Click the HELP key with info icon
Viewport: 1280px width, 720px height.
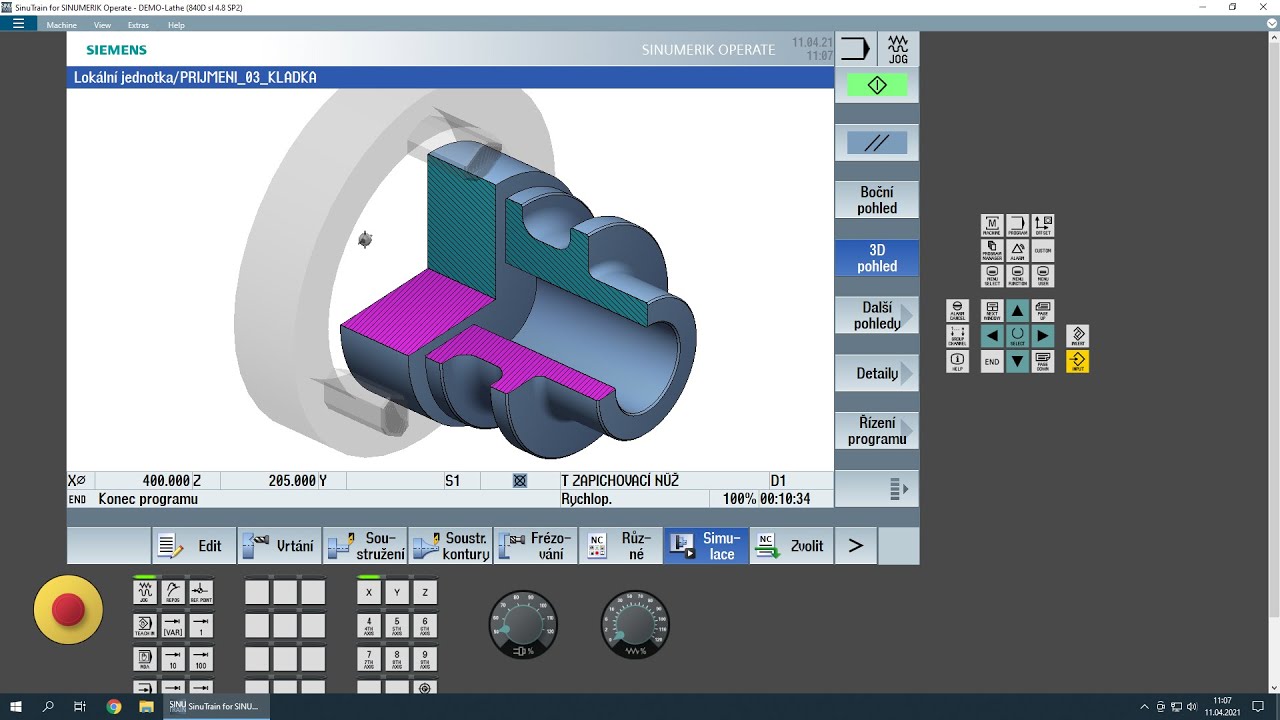click(x=957, y=361)
